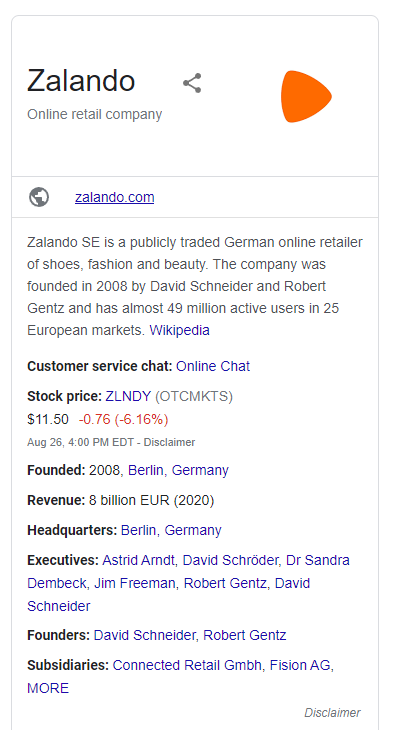Screen dimensions: 393x730
Task: Open the Wikipedia source link
Action: 179,330
